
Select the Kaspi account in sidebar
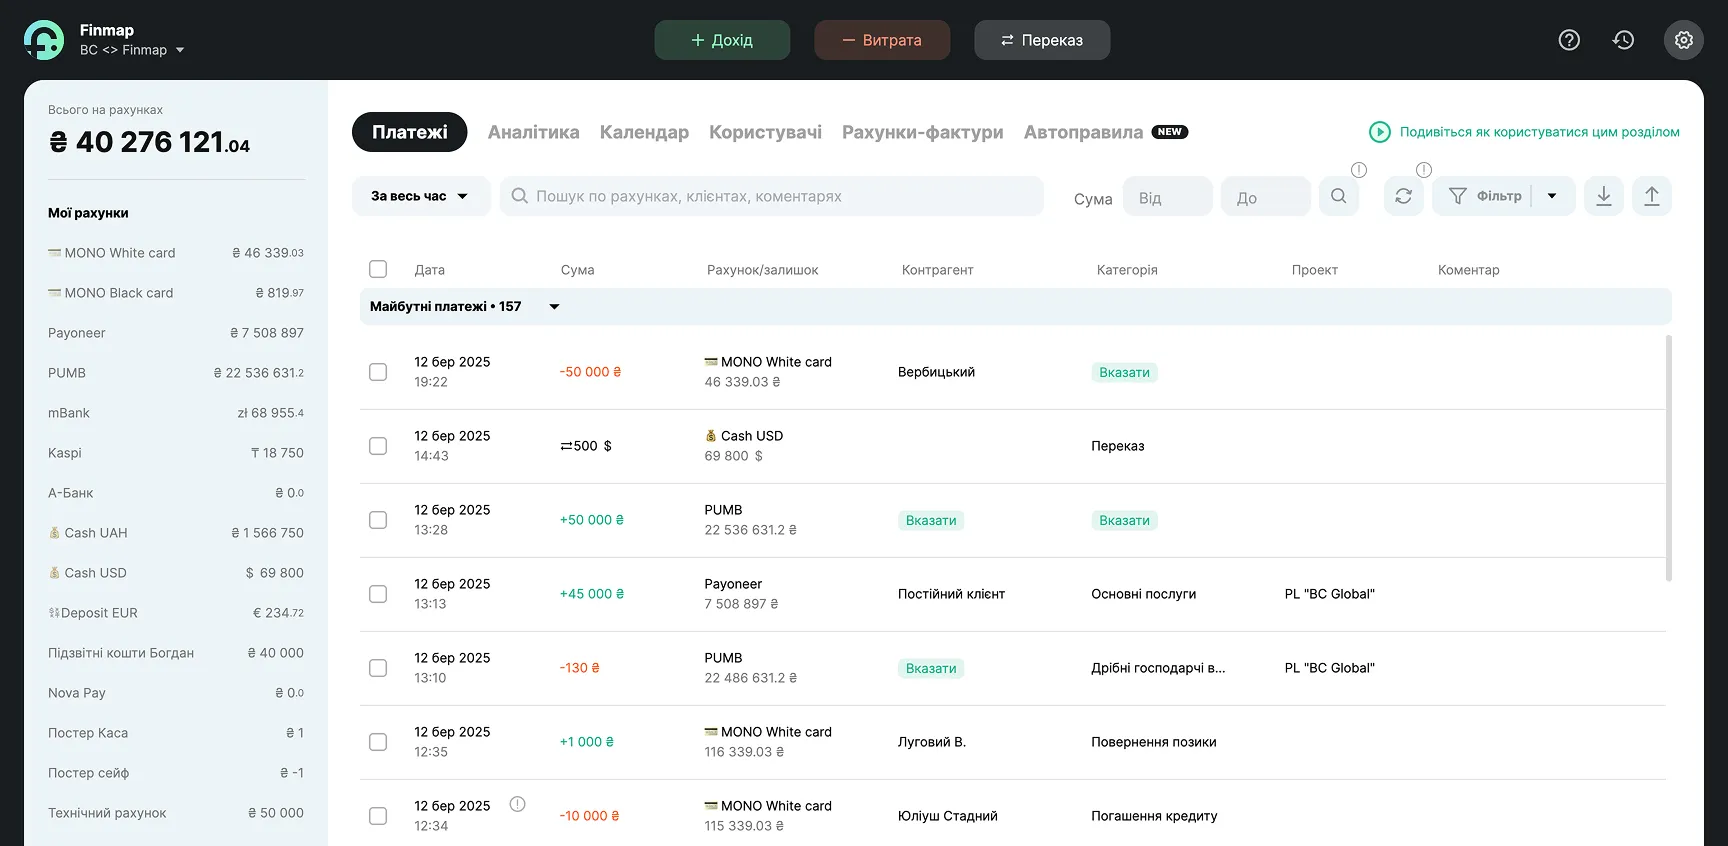click(x=176, y=453)
